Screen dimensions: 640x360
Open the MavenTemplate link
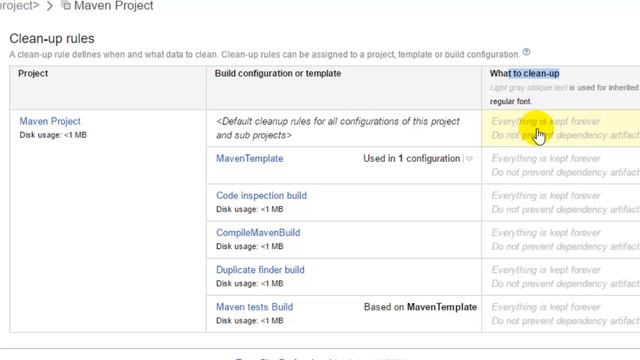tap(249, 158)
